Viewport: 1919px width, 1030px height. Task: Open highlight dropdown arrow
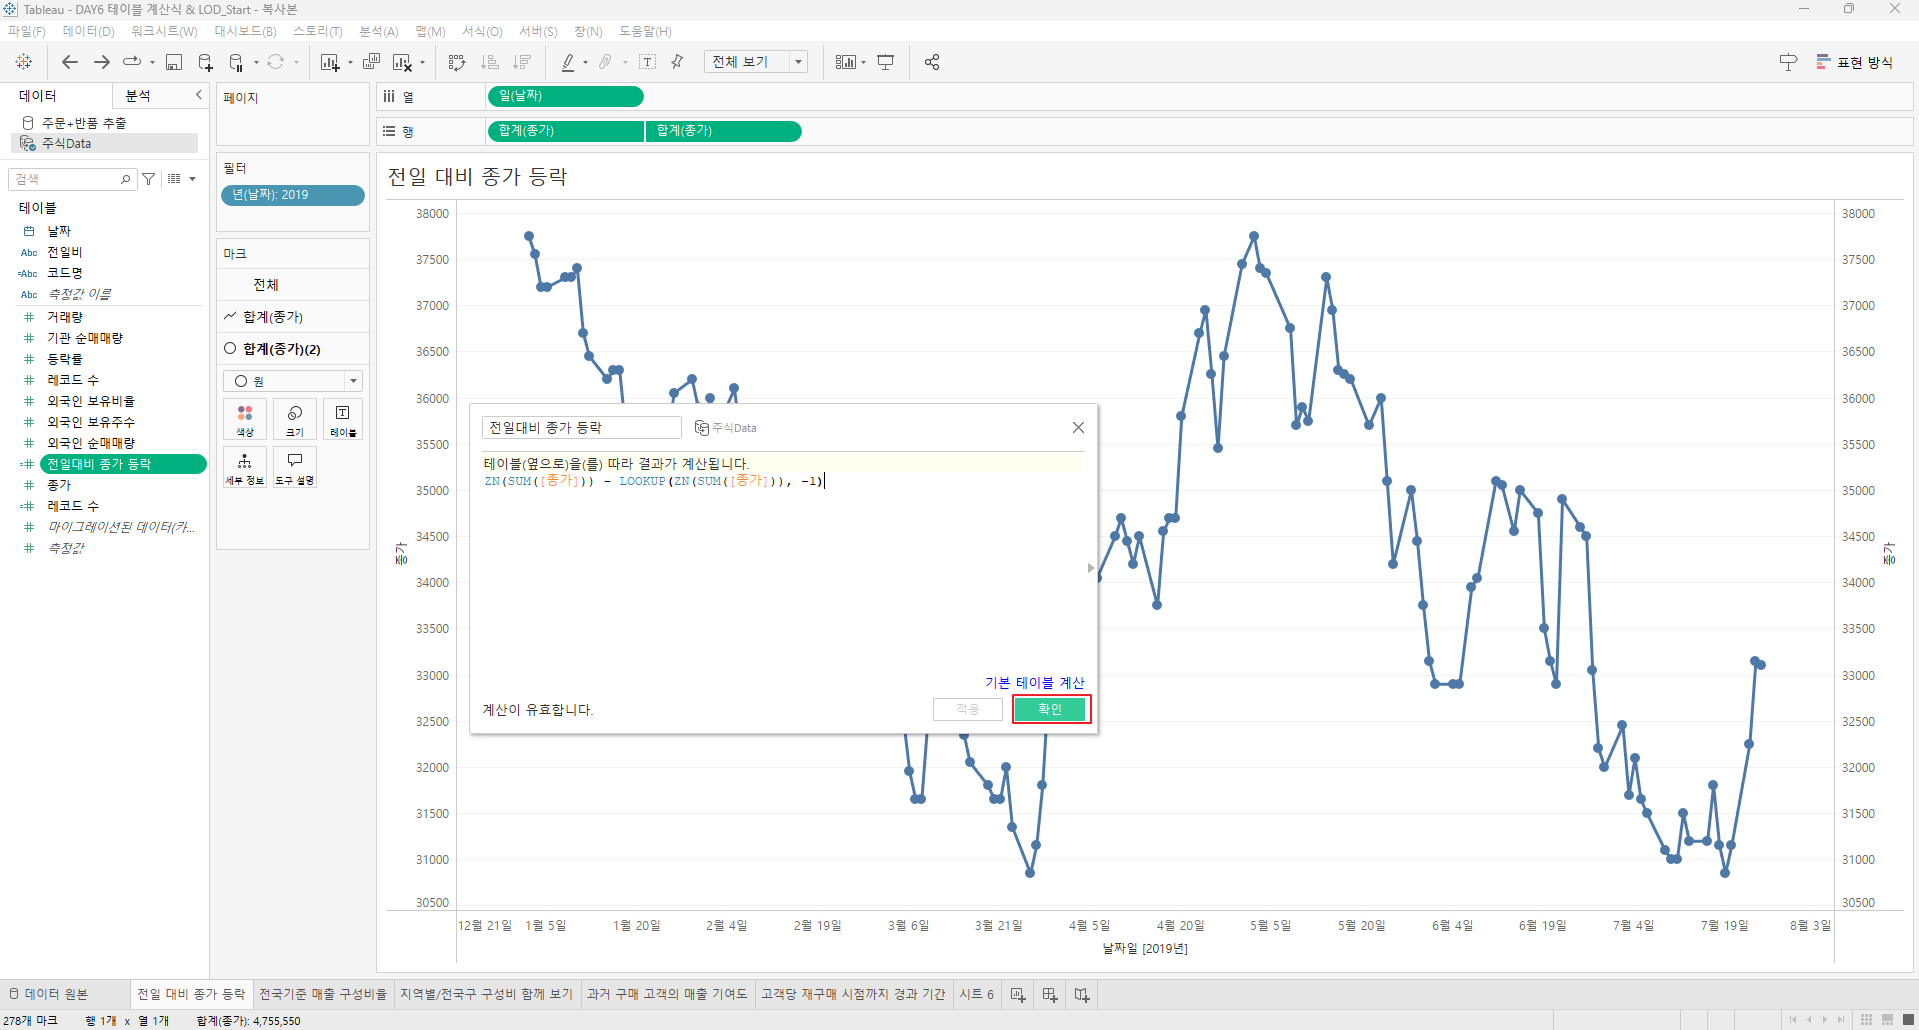pyautogui.click(x=585, y=62)
